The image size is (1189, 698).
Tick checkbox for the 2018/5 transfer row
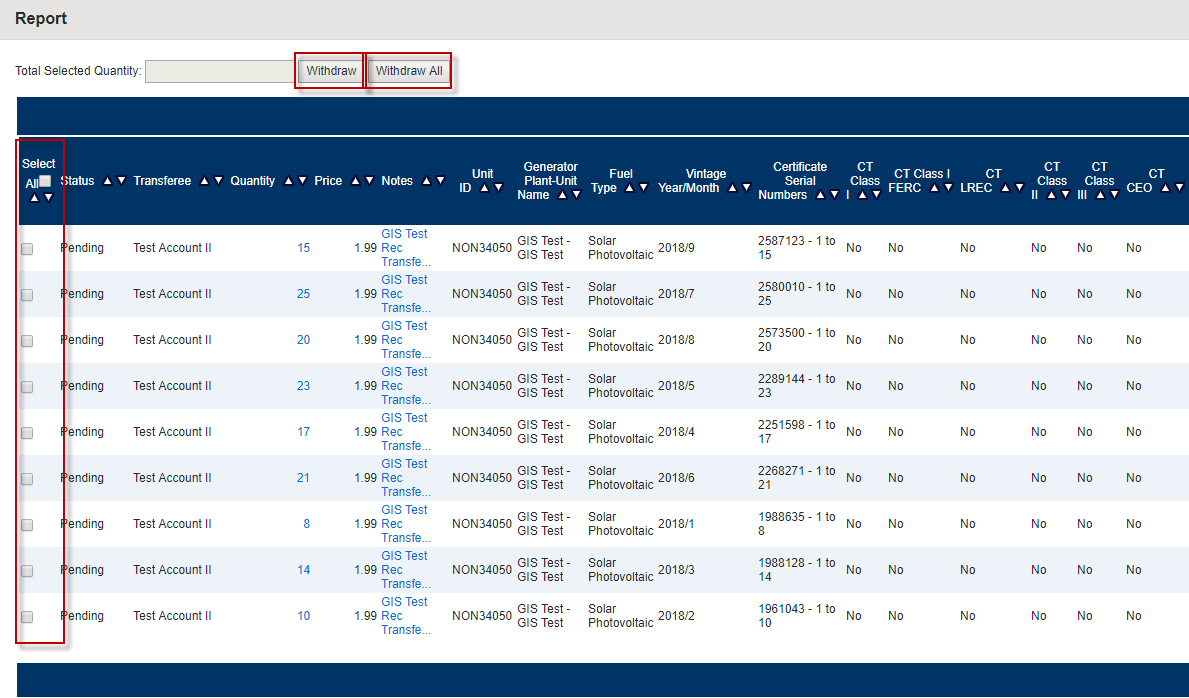(27, 387)
